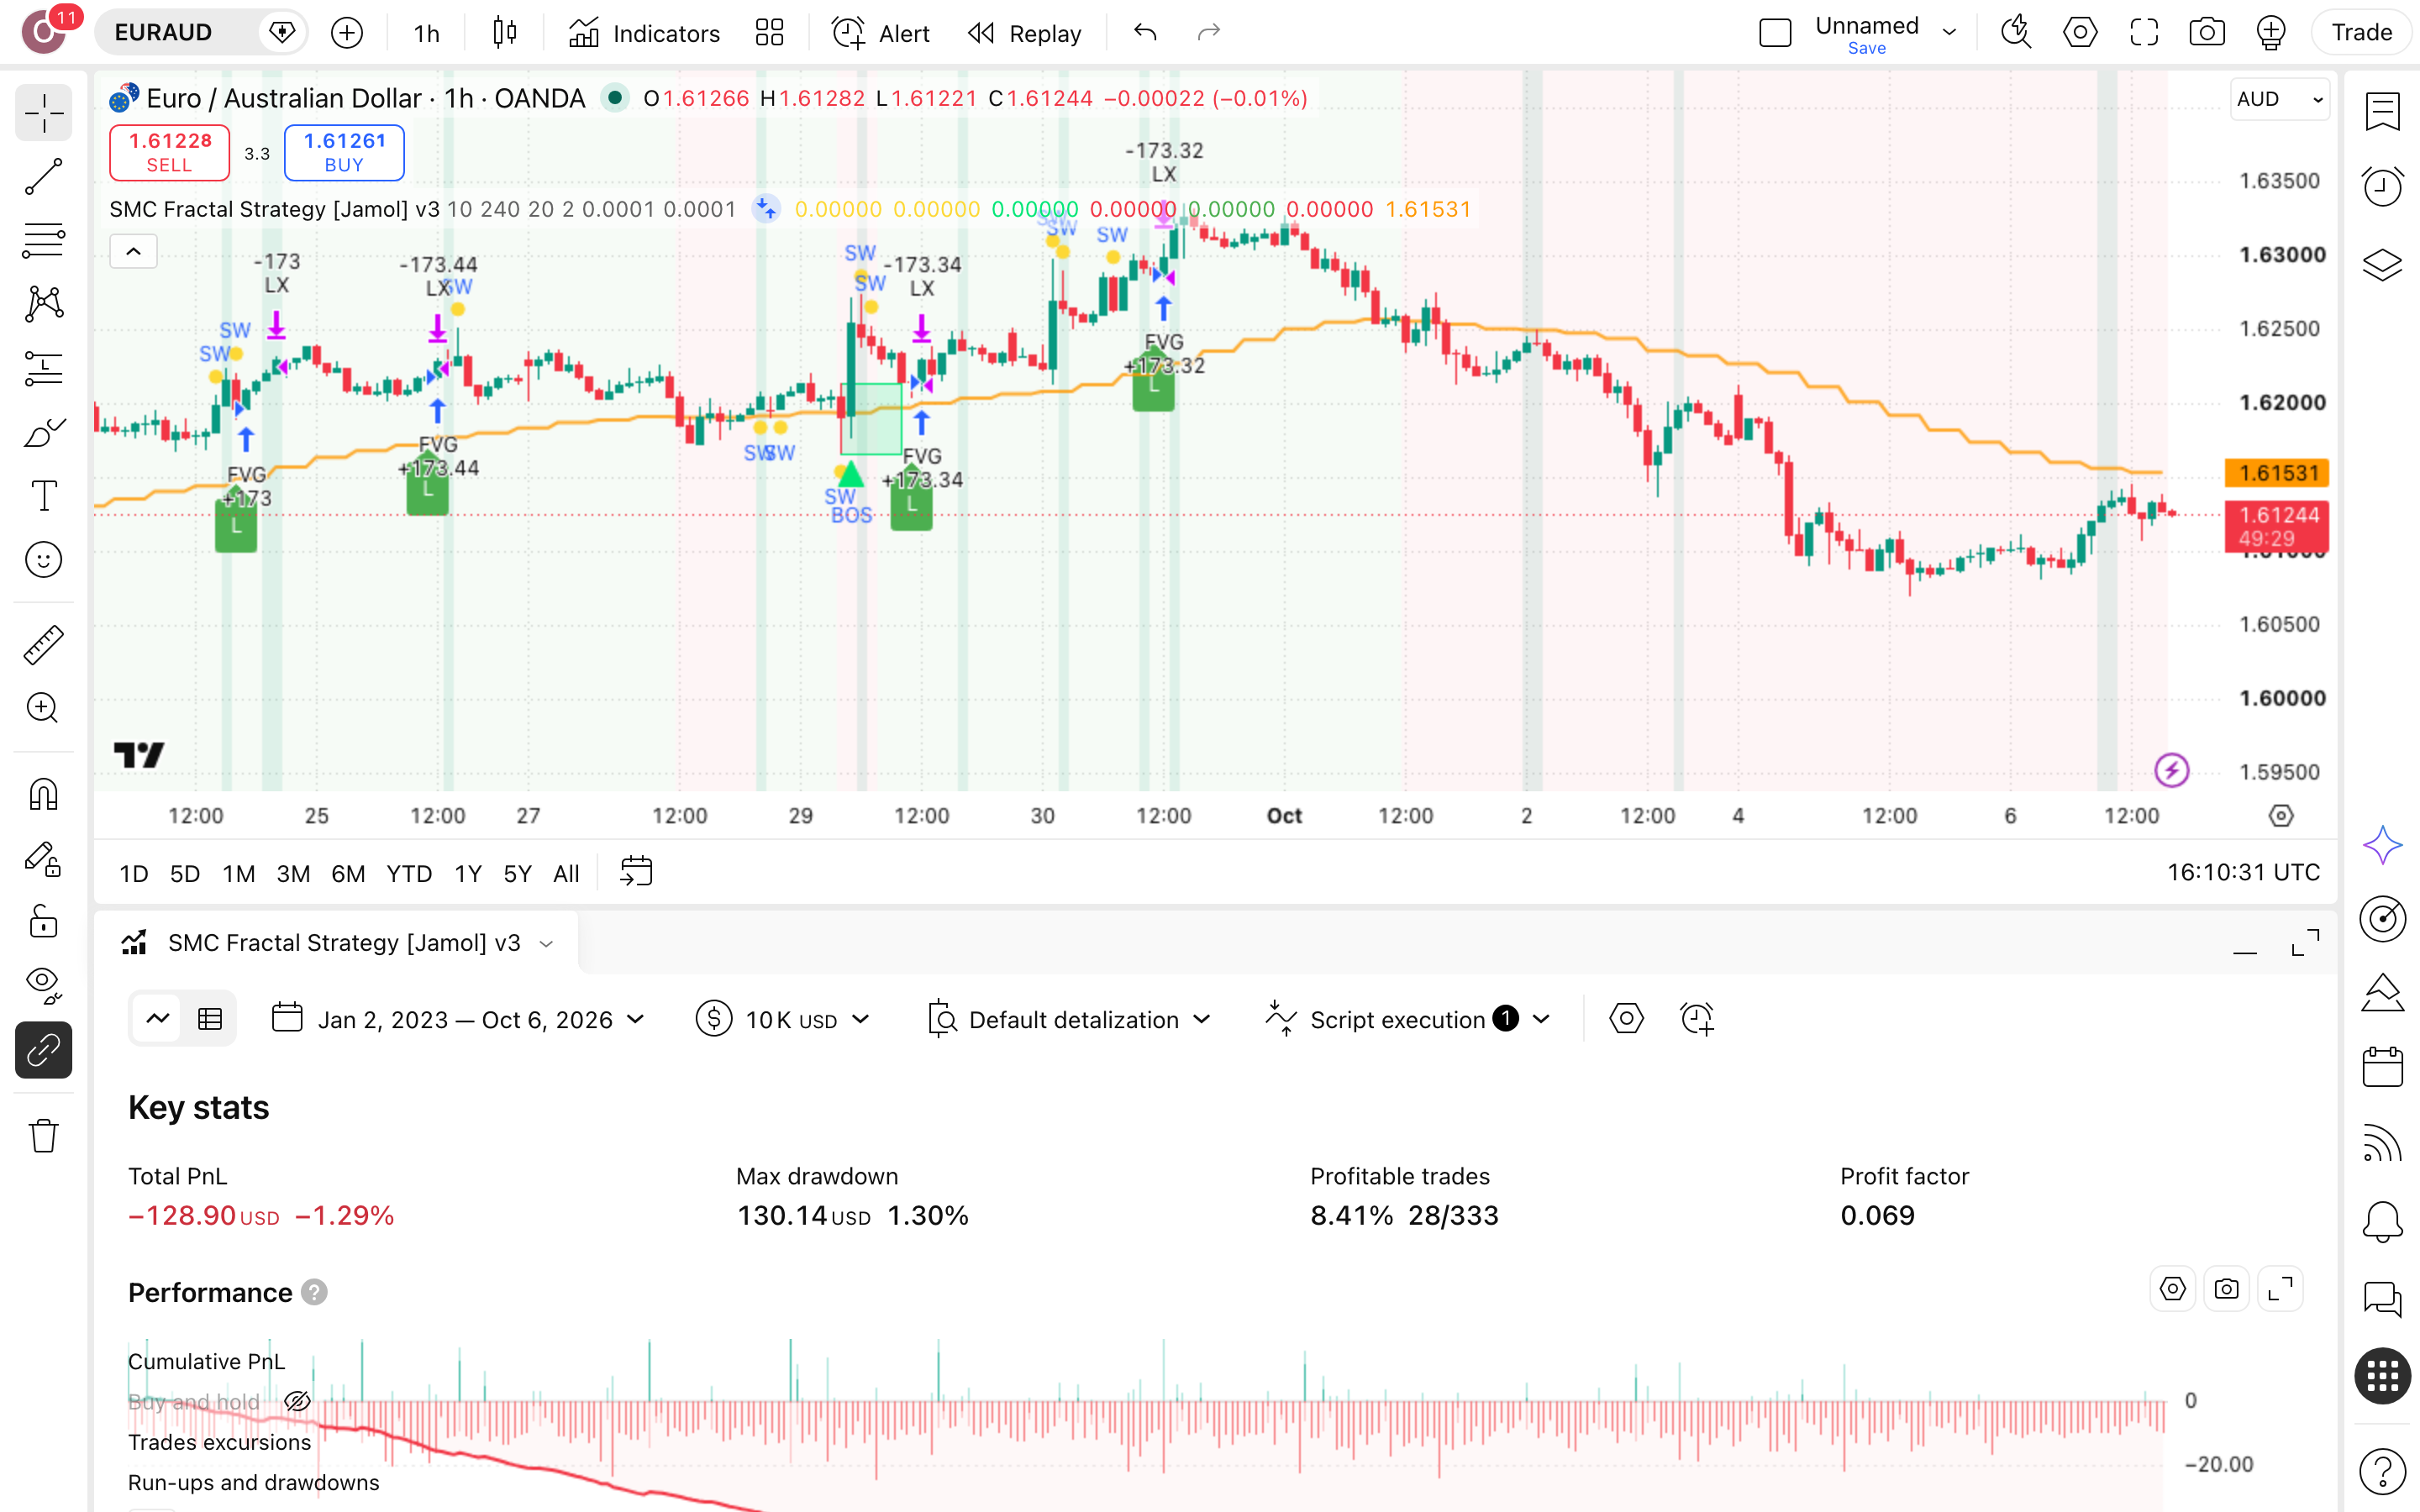The height and width of the screenshot is (1512, 2420).
Task: Open candlestick chart style selector
Action: pos(505,33)
